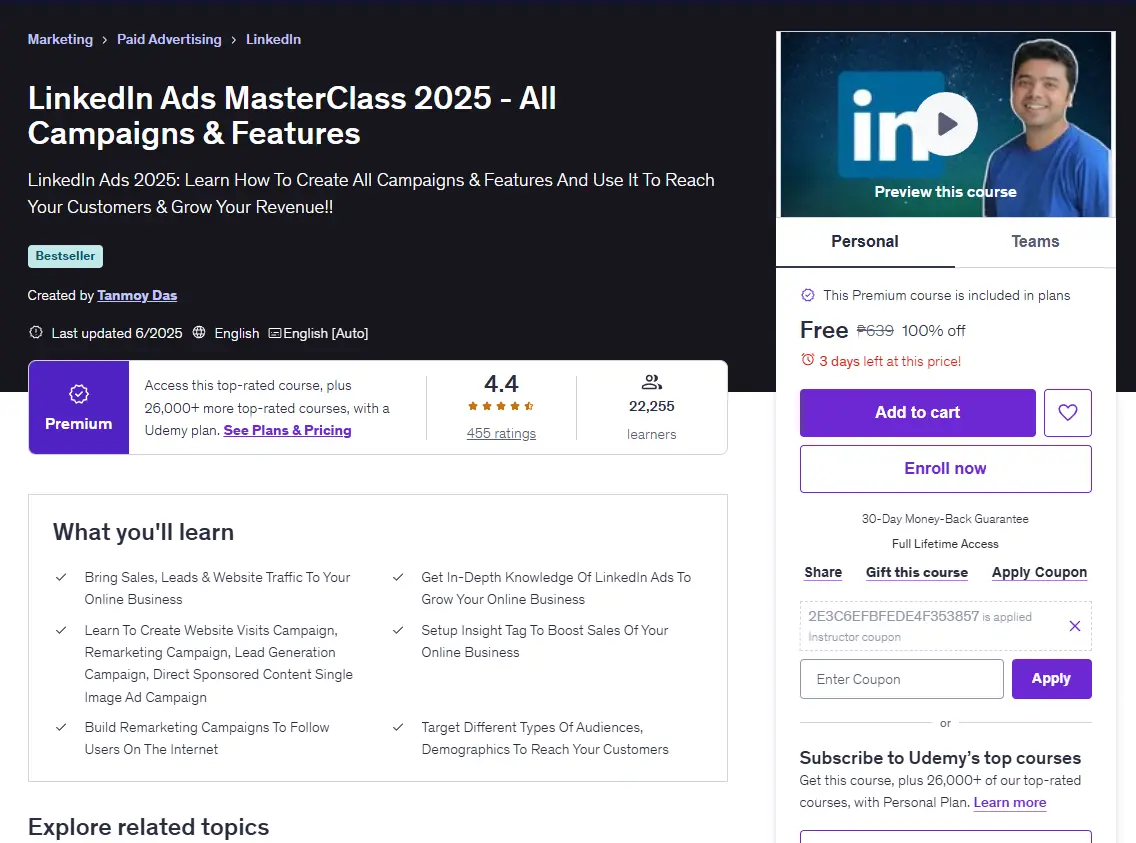1136x843 pixels.
Task: Click the learners people icon
Action: tap(651, 382)
